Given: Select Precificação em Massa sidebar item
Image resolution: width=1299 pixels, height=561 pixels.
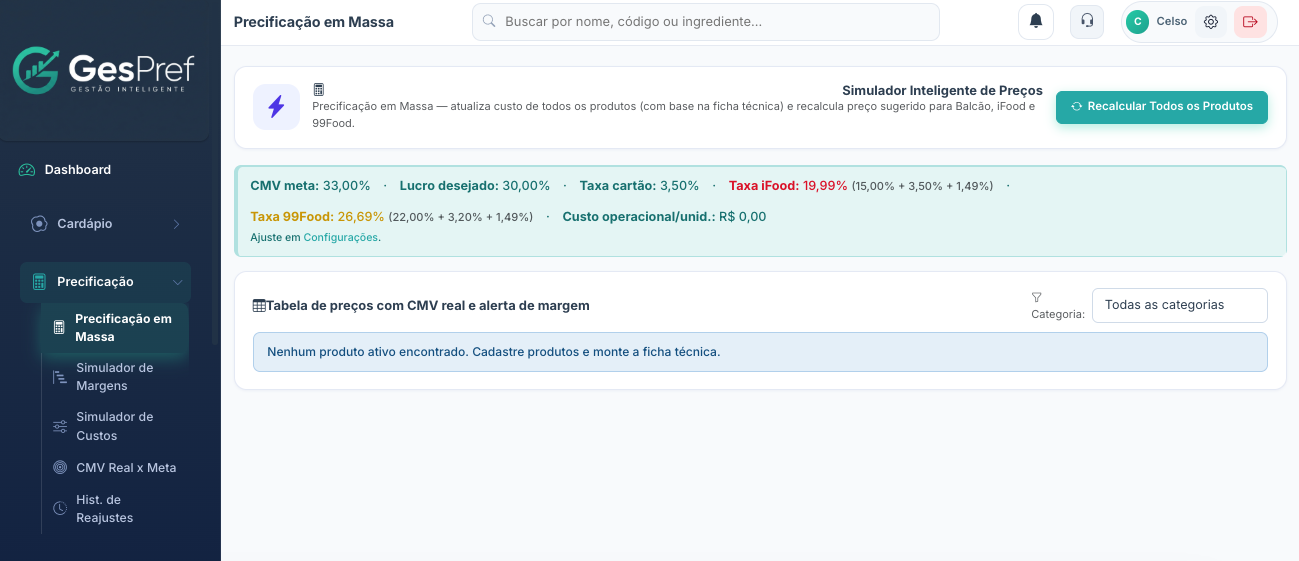Looking at the screenshot, I should pyautogui.click(x=114, y=328).
